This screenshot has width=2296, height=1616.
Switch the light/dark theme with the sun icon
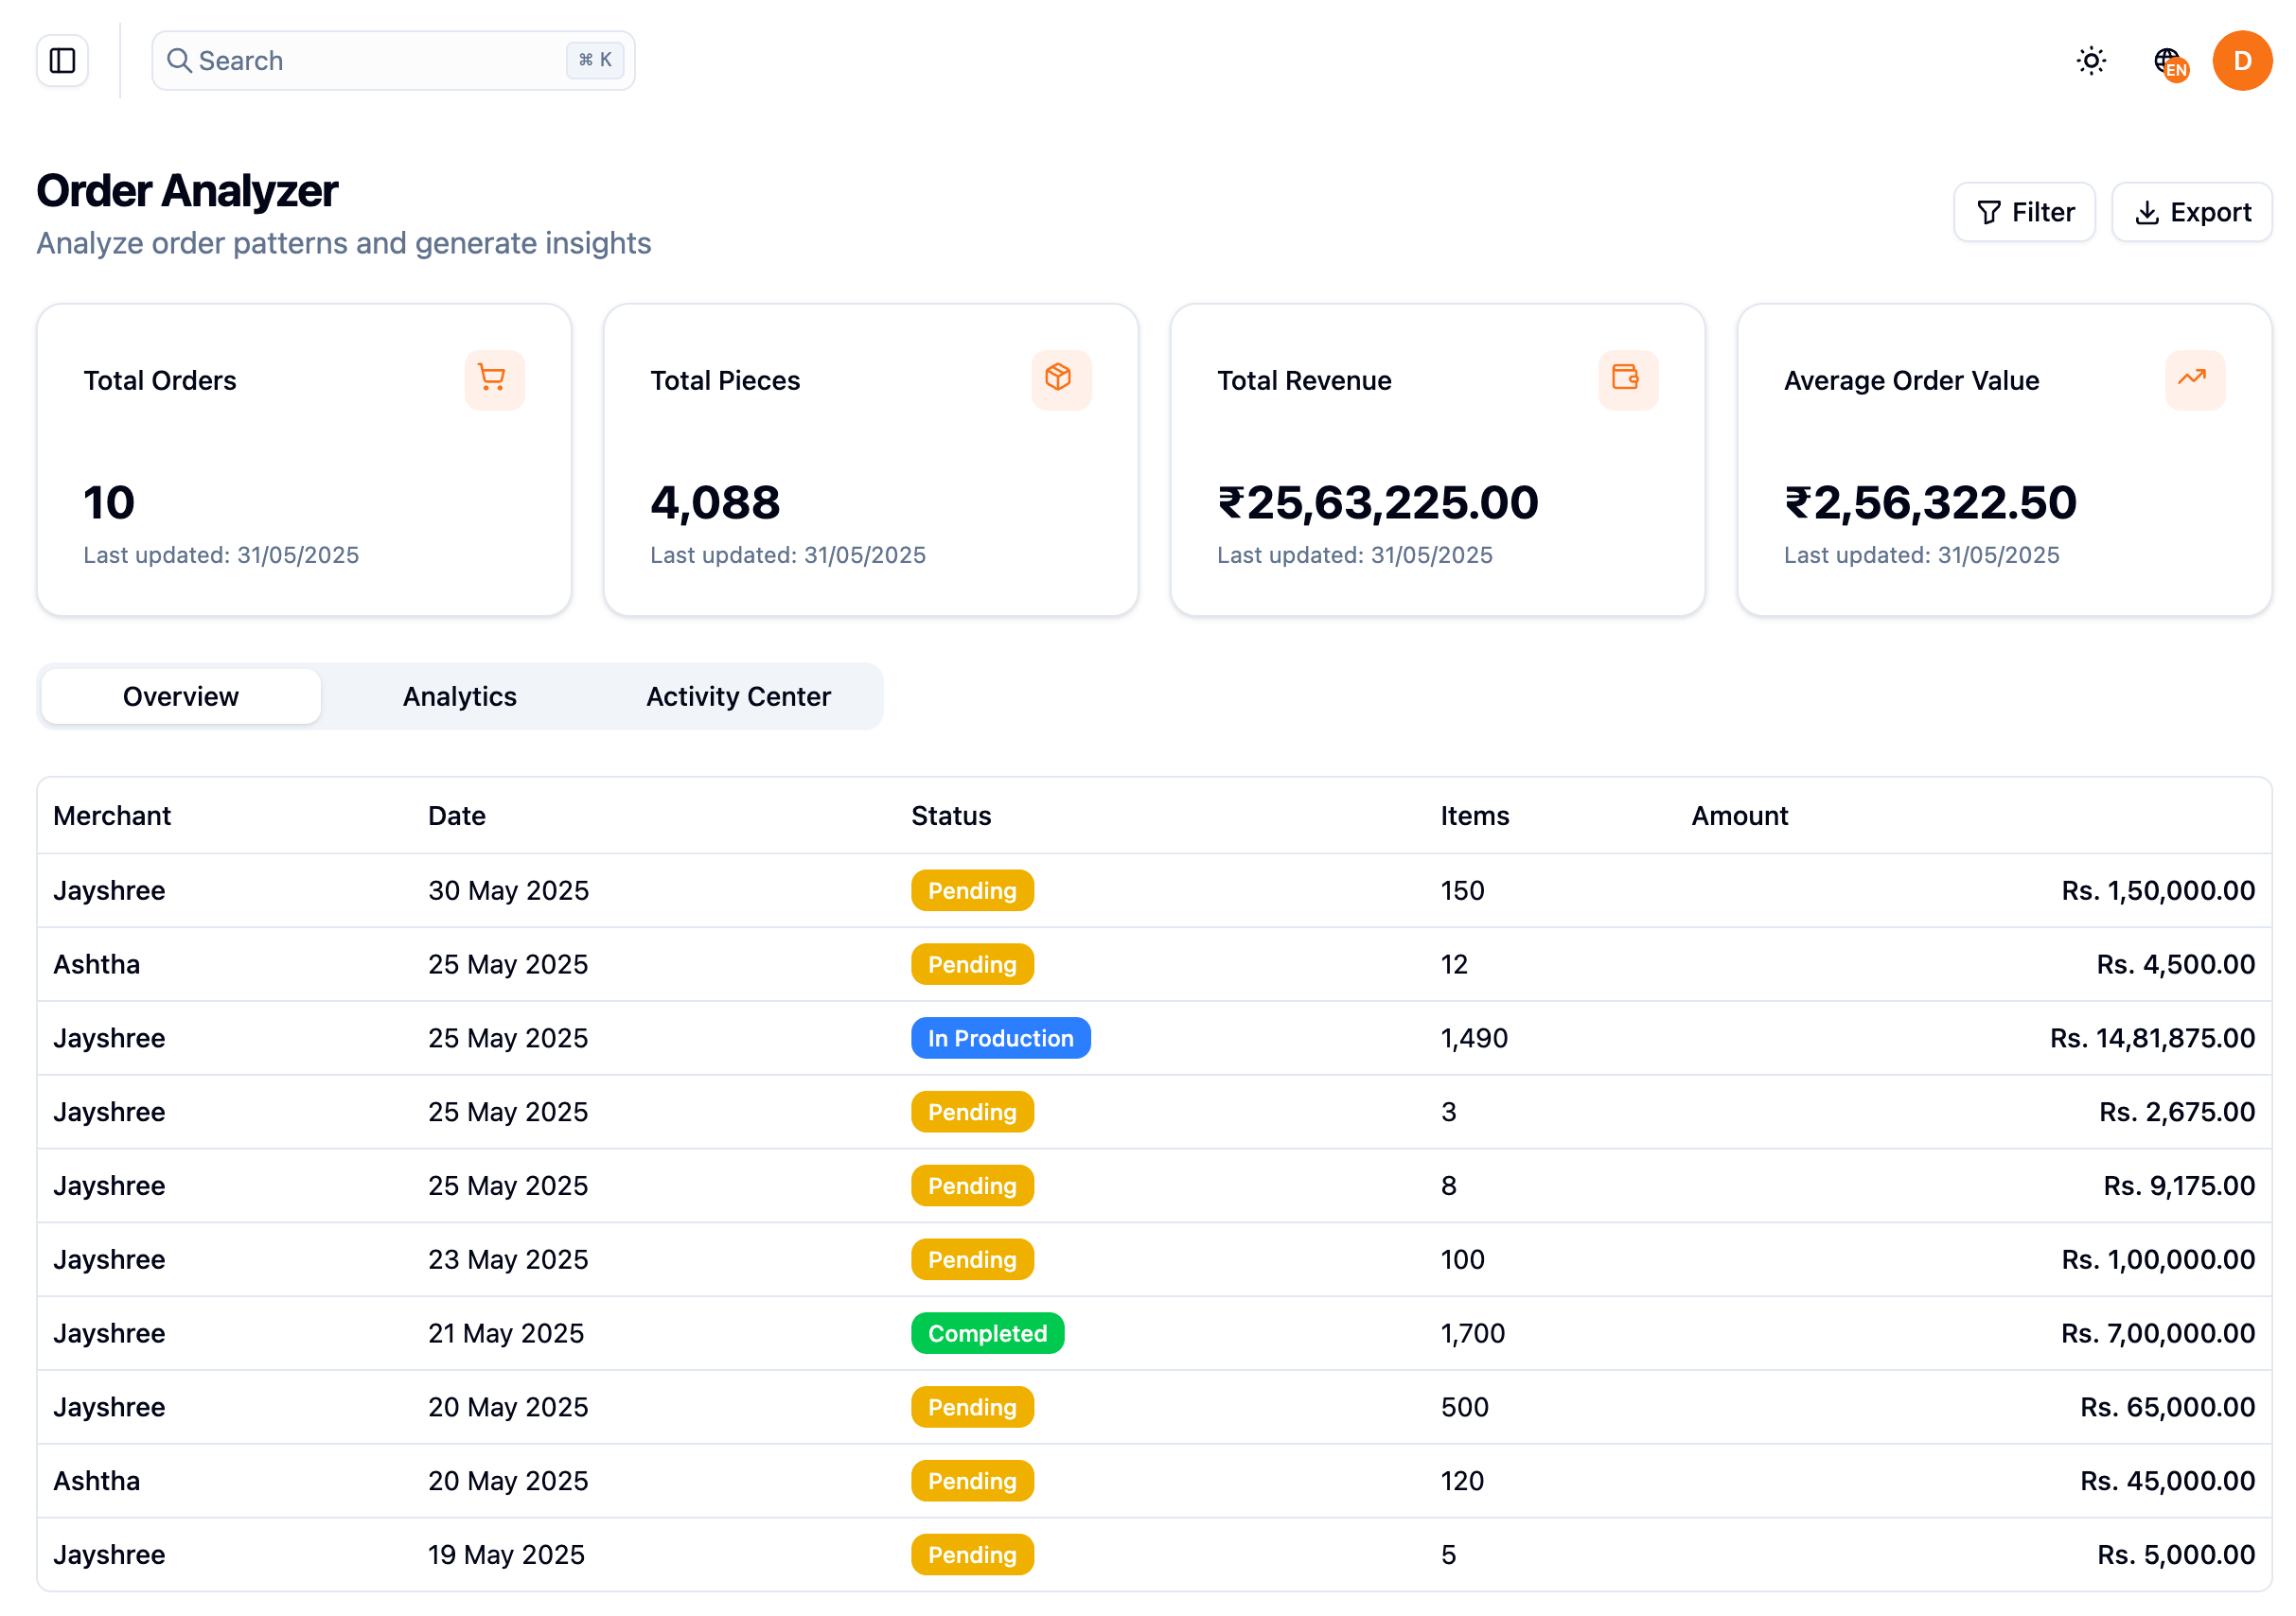click(x=2090, y=61)
